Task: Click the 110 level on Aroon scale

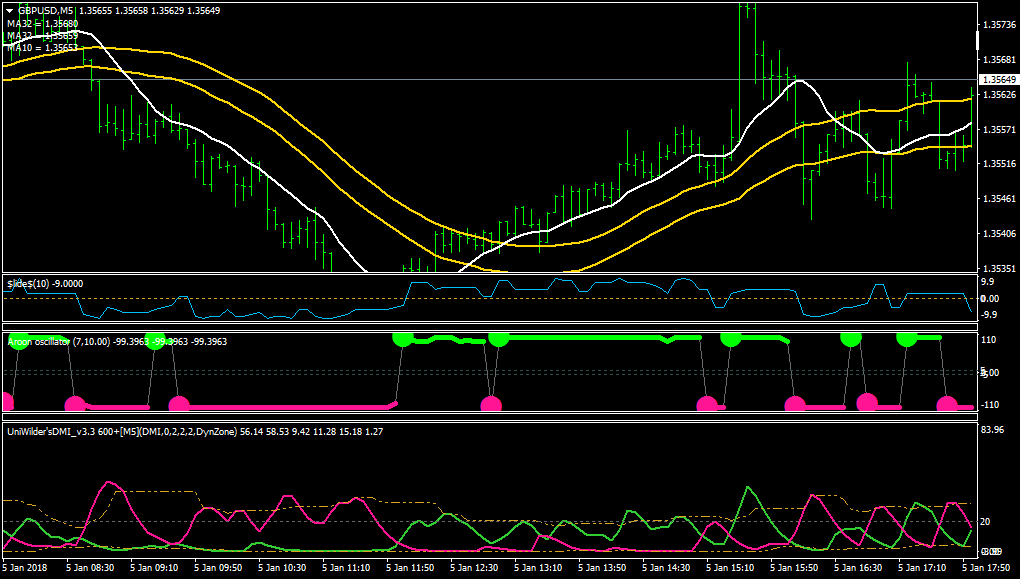Action: point(989,340)
